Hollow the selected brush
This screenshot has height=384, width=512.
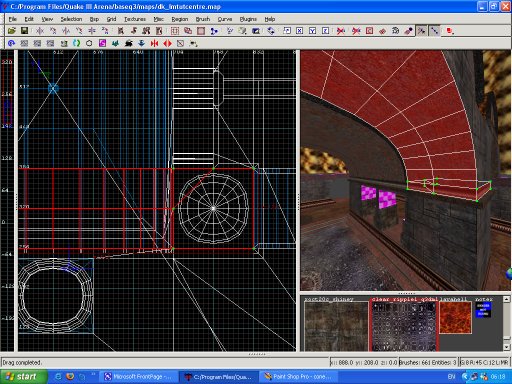click(x=201, y=31)
